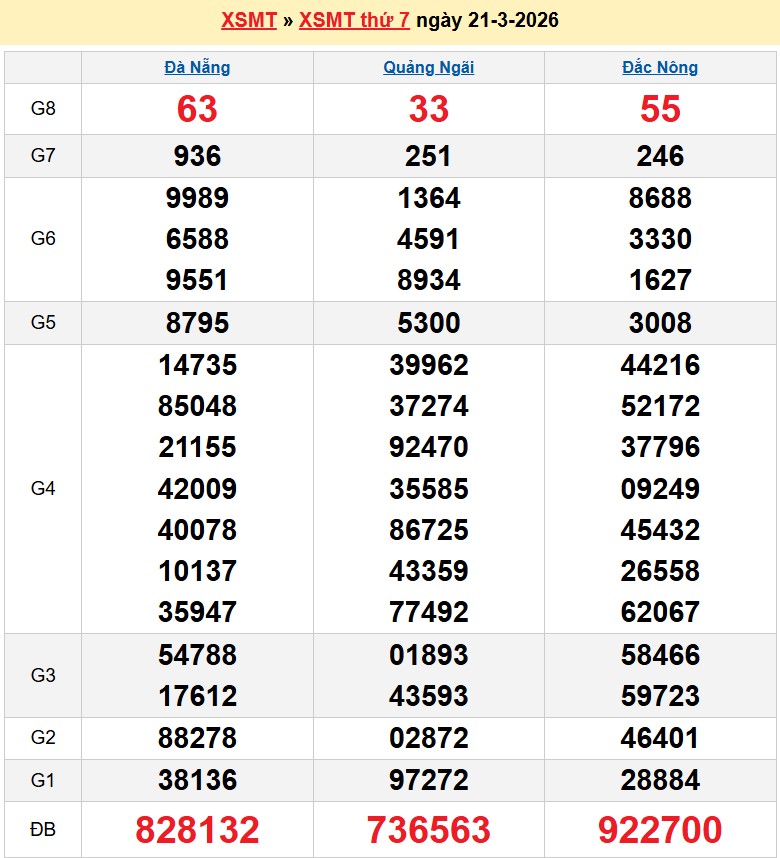Viewport: 780px width, 858px height.
Task: Select the G2 number 02872
Action: coord(428,738)
